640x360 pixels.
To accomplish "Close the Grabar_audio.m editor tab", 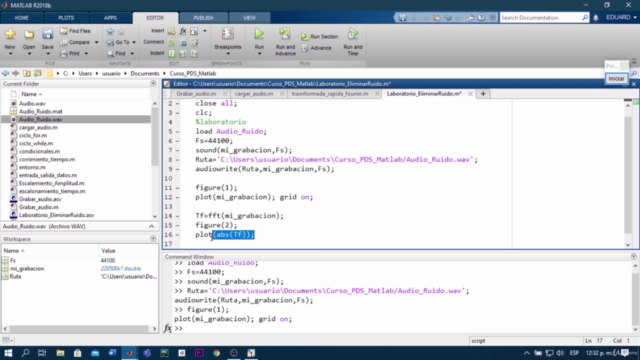I will [x=224, y=94].
